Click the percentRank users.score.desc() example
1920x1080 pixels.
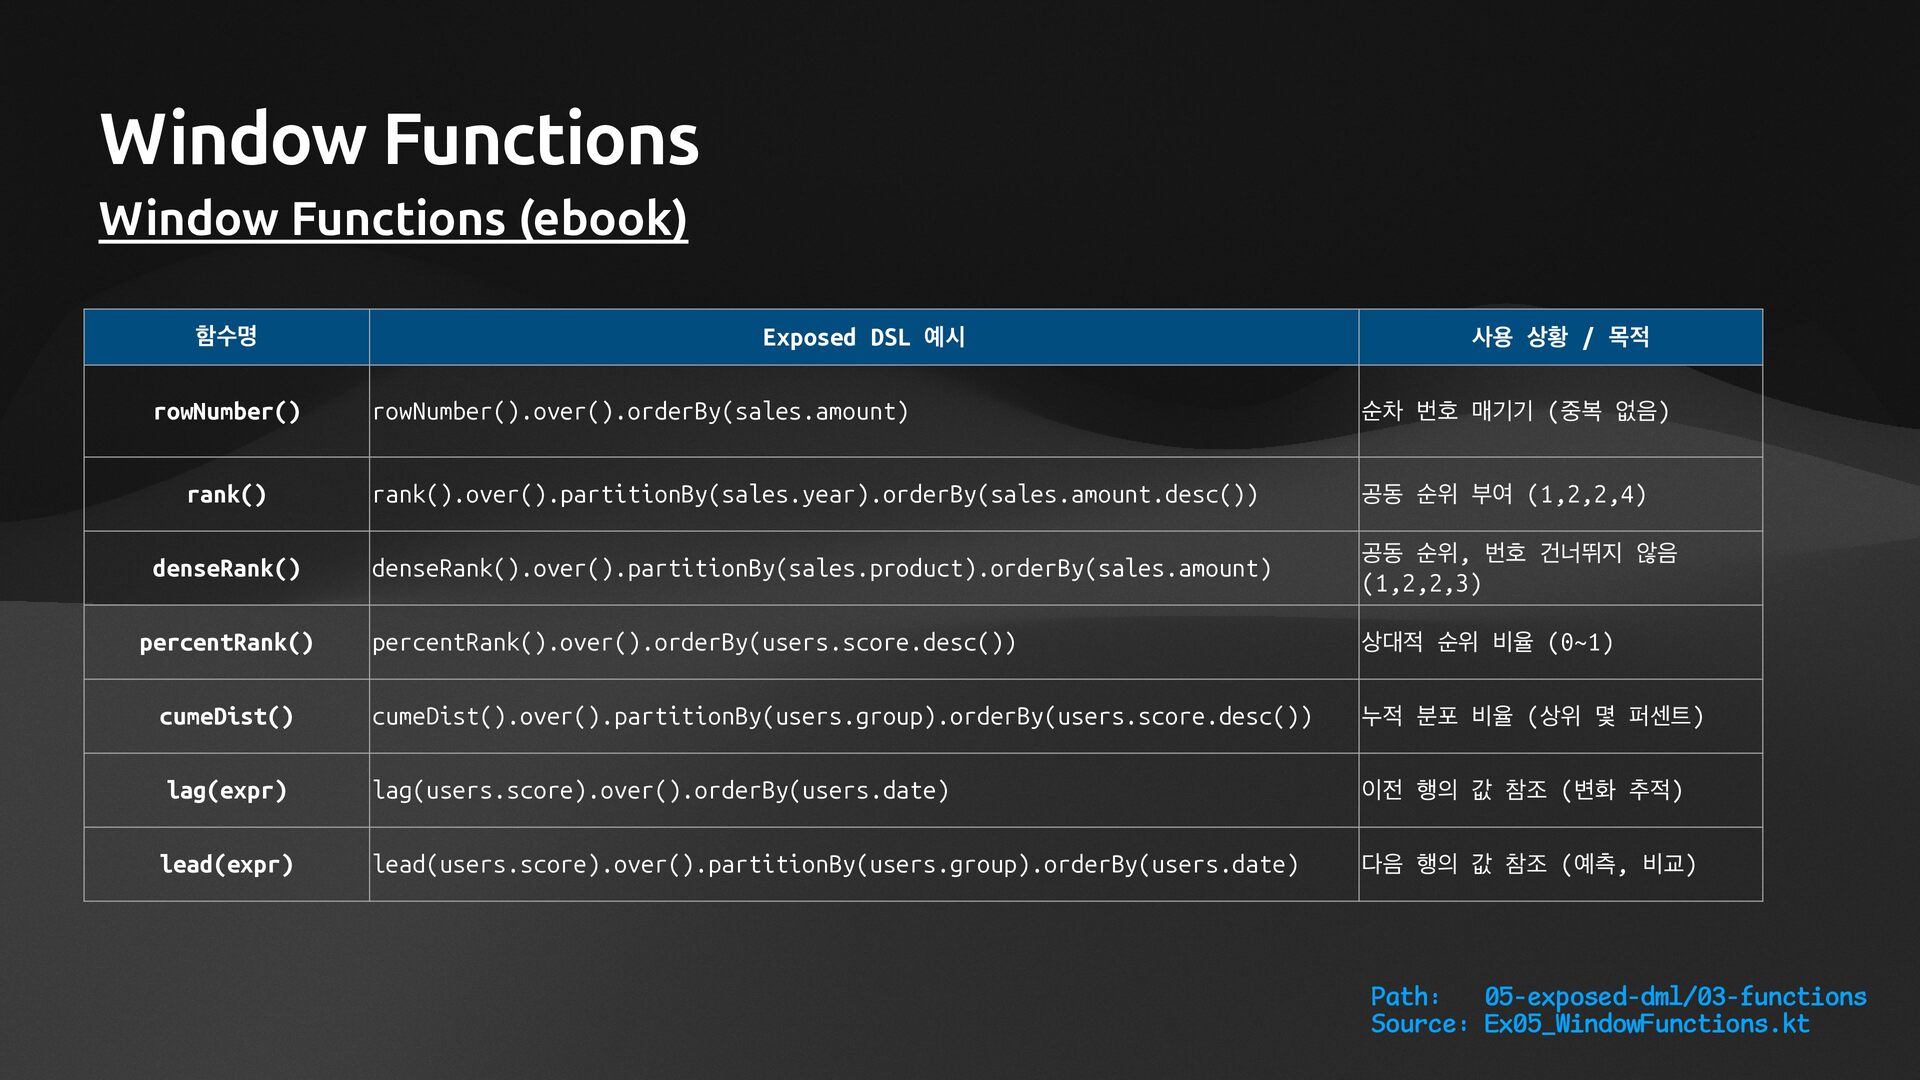[x=693, y=642]
